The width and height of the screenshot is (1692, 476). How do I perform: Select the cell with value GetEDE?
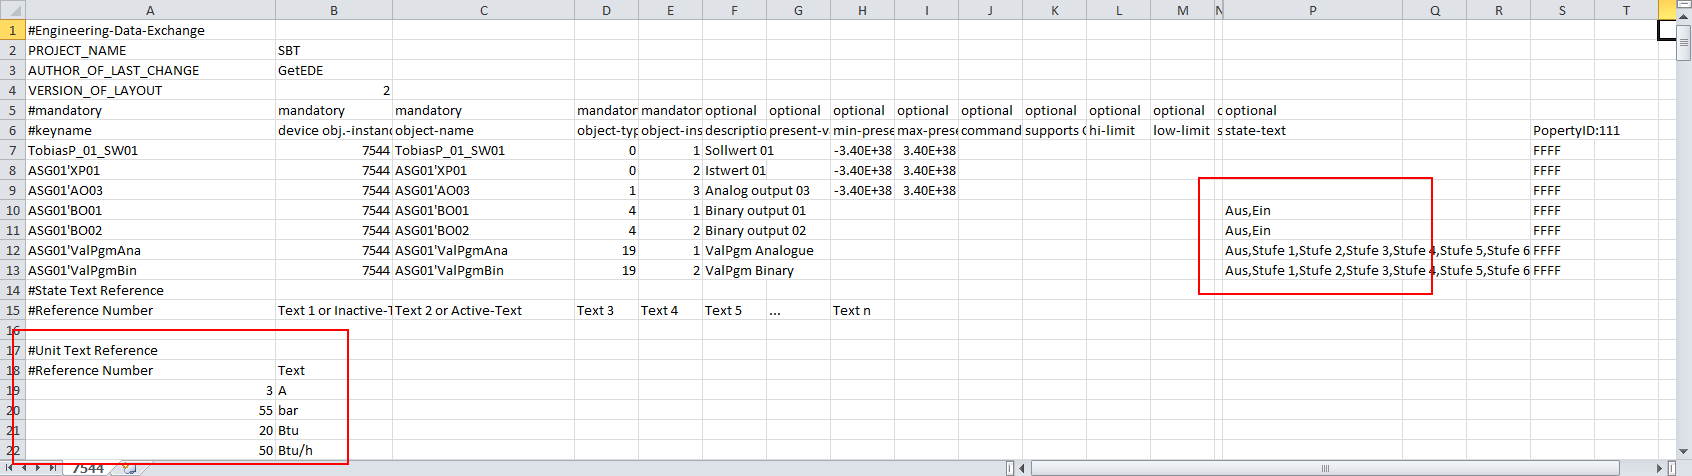[x=300, y=70]
